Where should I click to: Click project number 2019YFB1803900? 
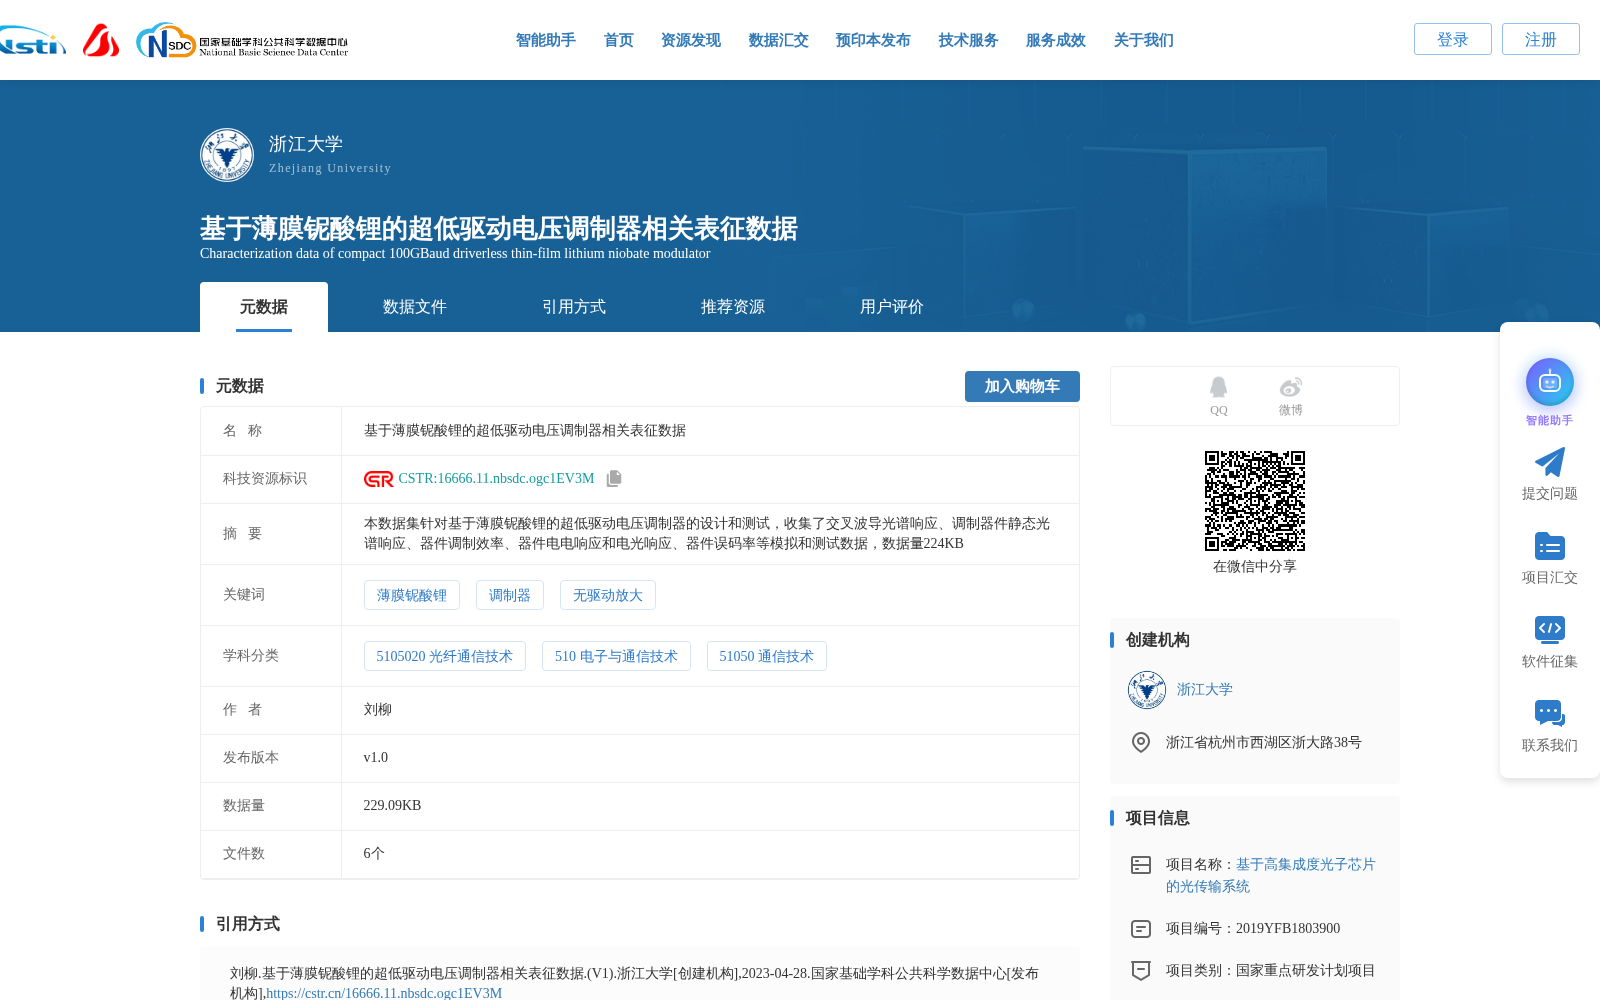[x=1288, y=929]
